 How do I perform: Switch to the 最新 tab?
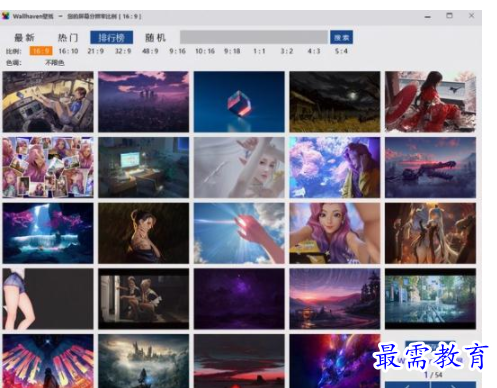[x=24, y=37]
